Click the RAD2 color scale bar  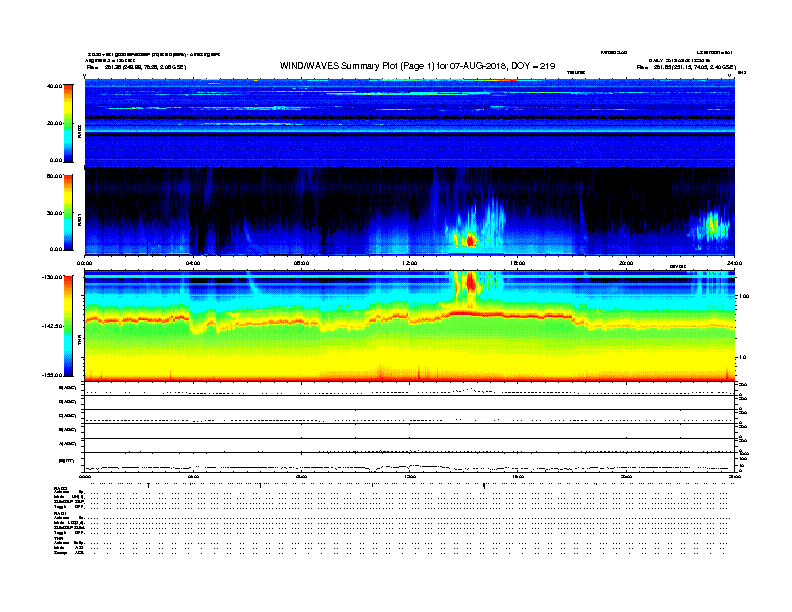pyautogui.click(x=68, y=123)
